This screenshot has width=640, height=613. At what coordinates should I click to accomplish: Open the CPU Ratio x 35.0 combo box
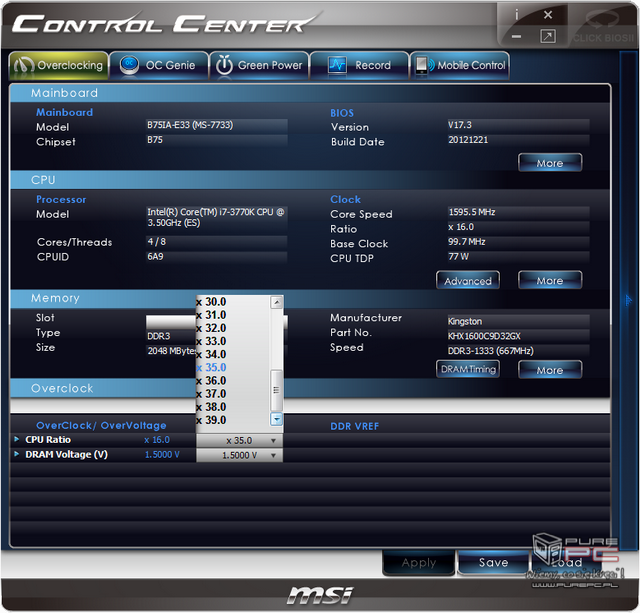pos(239,440)
